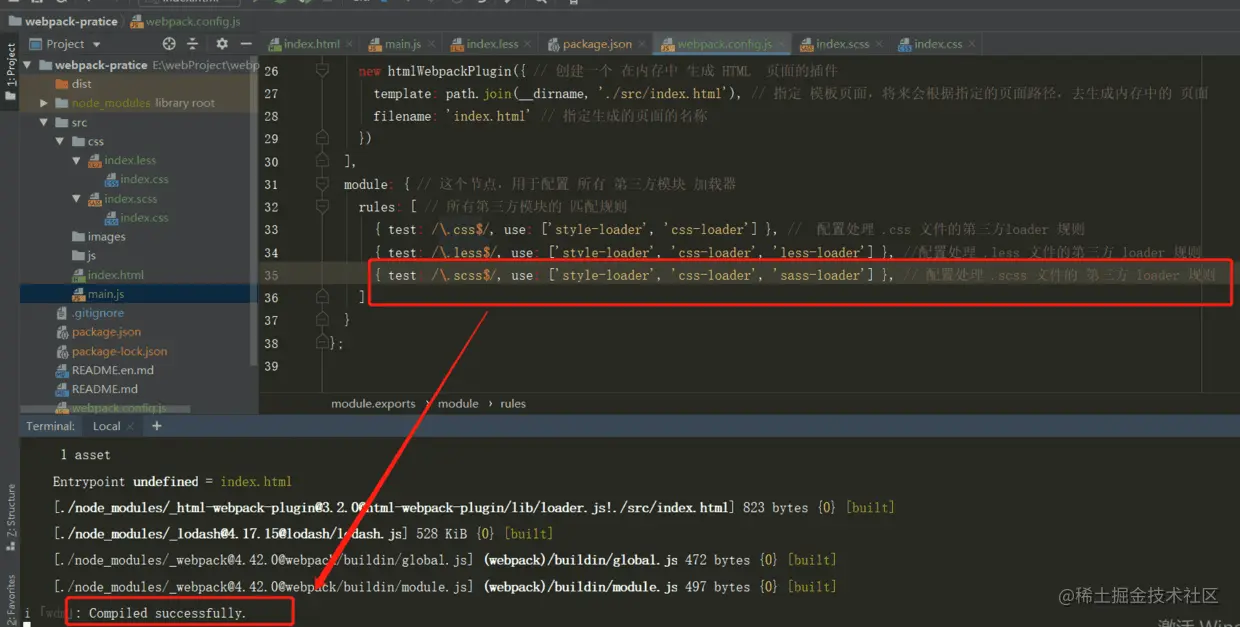Click module.exports breadcrumb below editor

(373, 403)
